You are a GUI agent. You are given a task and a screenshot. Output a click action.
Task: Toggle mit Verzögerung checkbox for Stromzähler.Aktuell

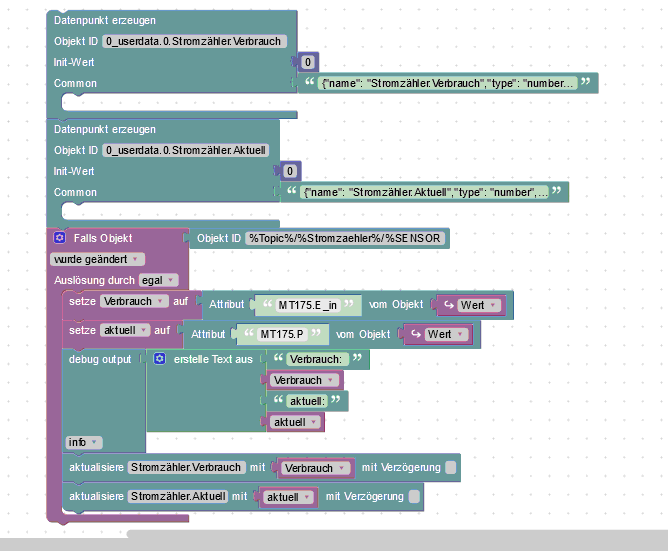[x=414, y=496]
